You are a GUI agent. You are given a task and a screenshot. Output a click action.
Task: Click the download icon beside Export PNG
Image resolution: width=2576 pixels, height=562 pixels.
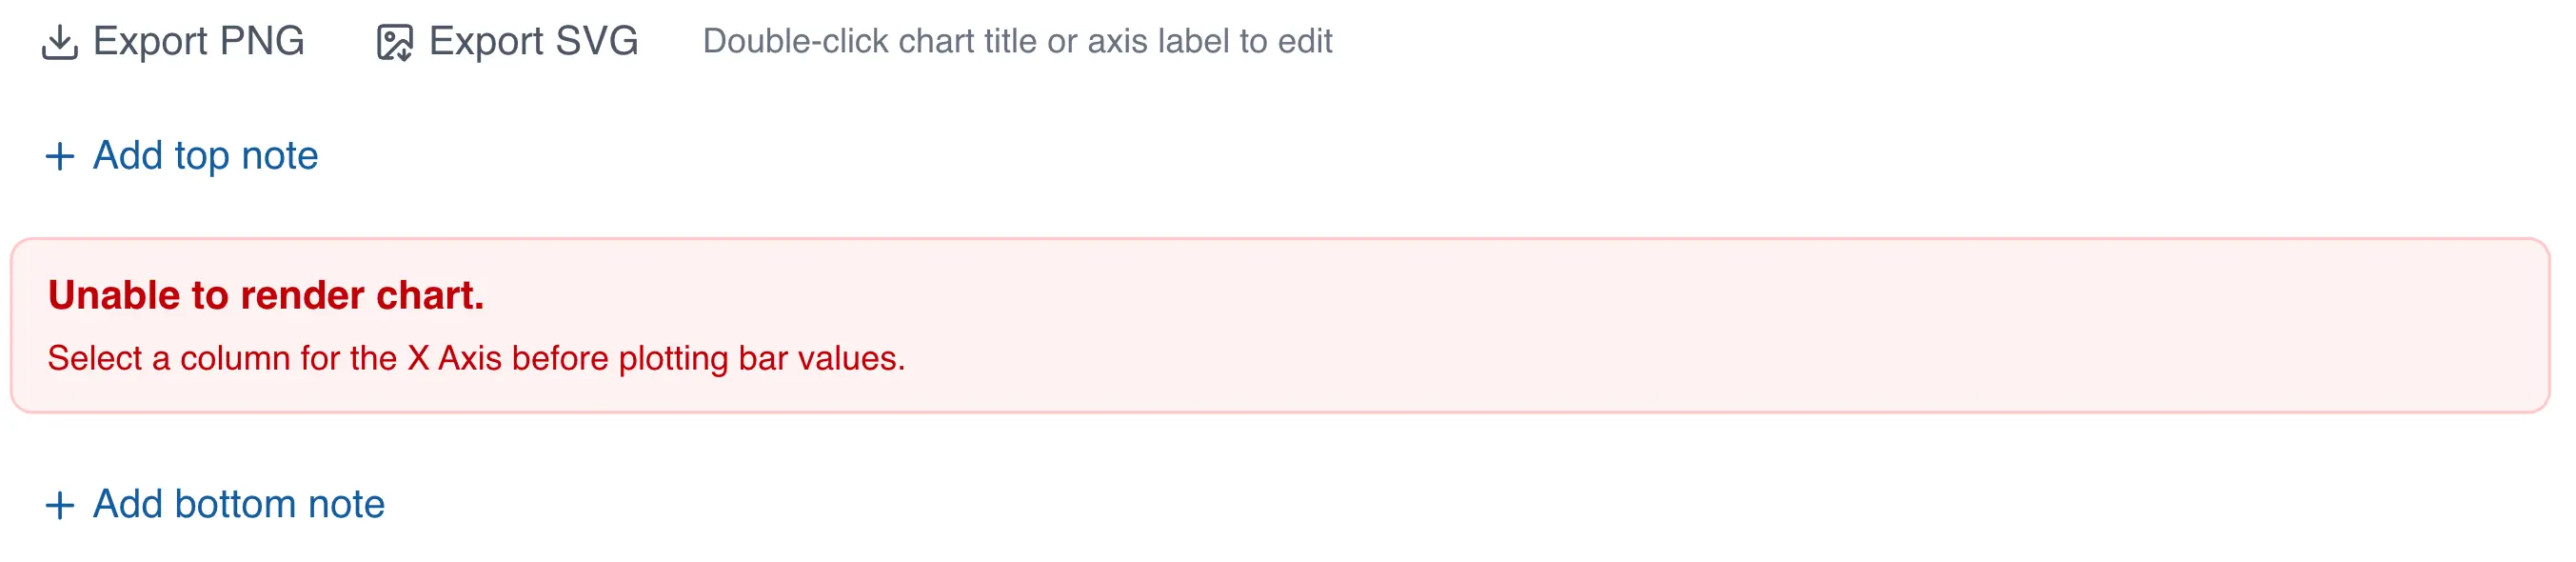tap(62, 42)
